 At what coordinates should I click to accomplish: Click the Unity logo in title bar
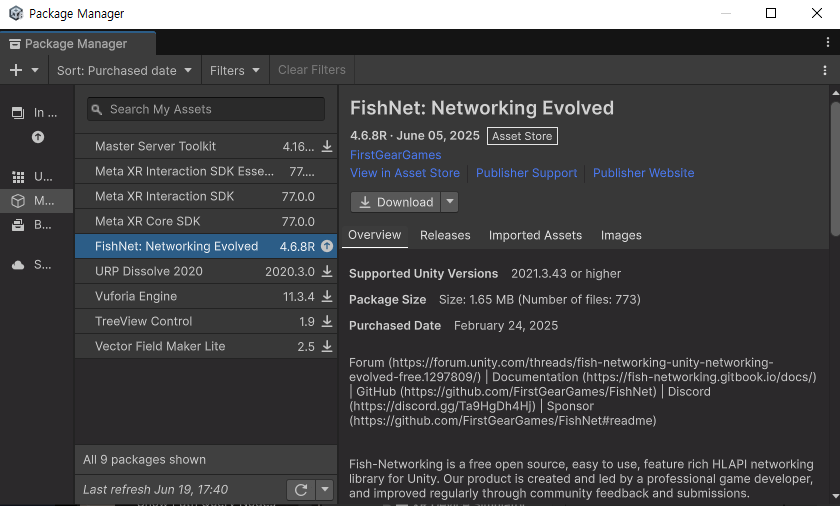[16, 13]
